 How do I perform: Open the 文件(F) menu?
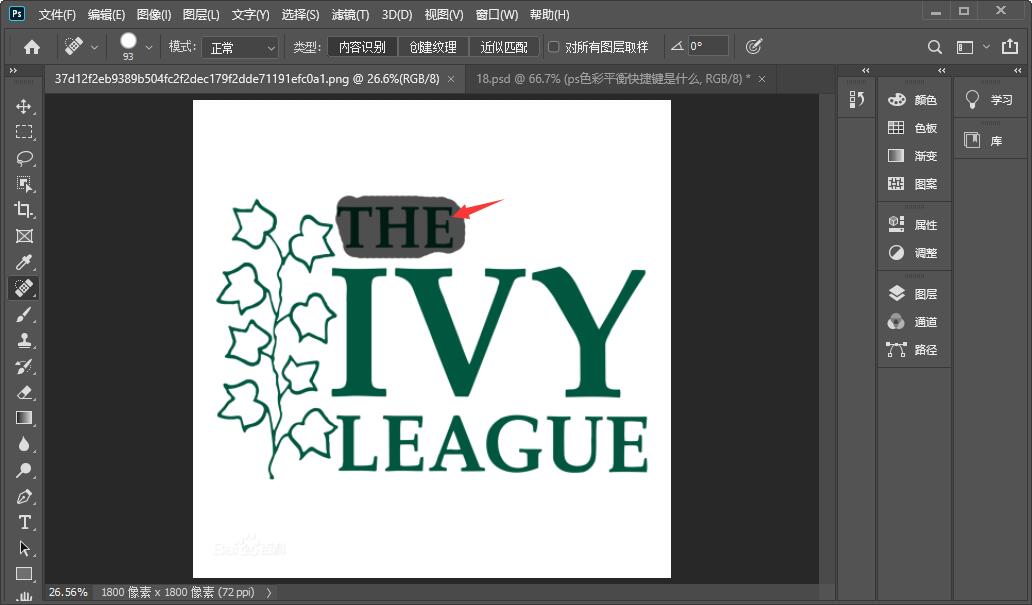point(57,14)
